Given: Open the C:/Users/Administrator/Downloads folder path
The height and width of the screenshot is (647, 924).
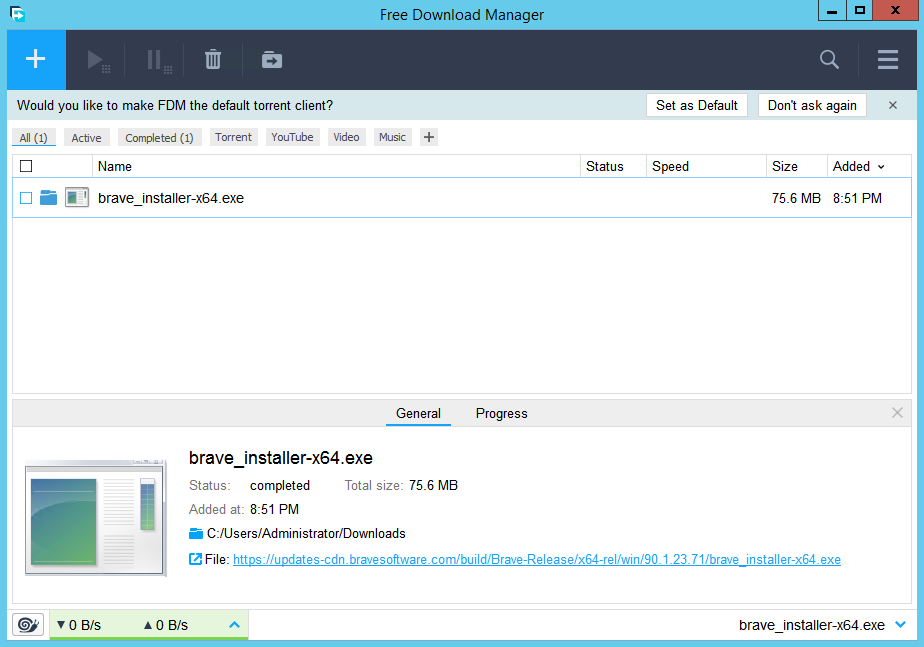Looking at the screenshot, I should pos(306,533).
